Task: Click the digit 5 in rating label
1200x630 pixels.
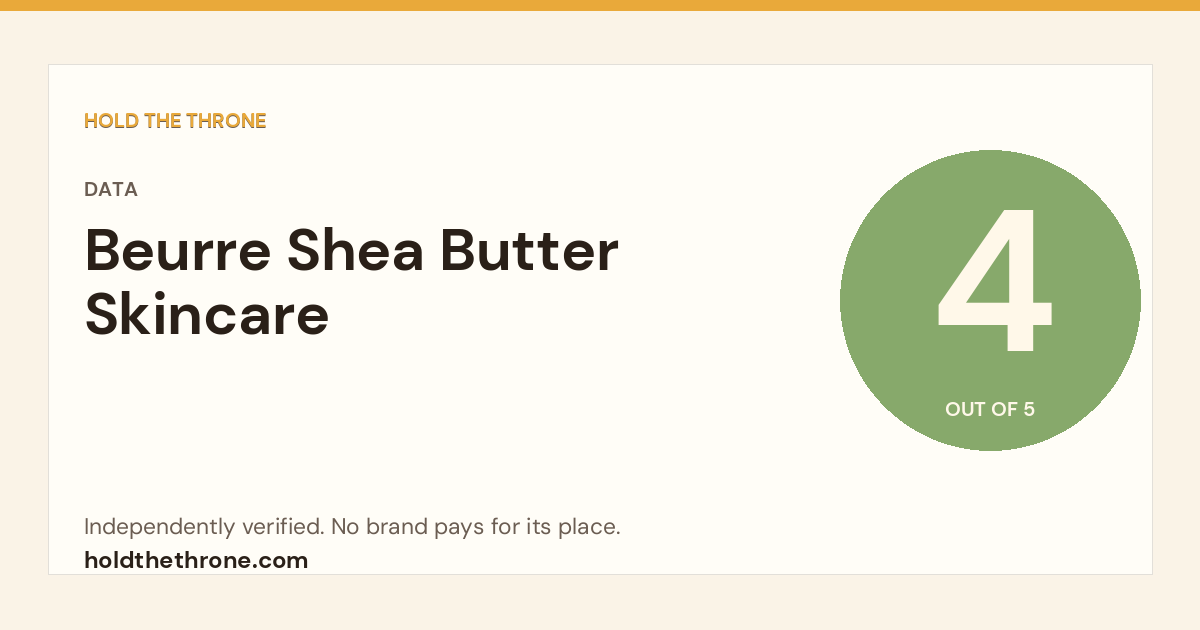Action: tap(1029, 409)
